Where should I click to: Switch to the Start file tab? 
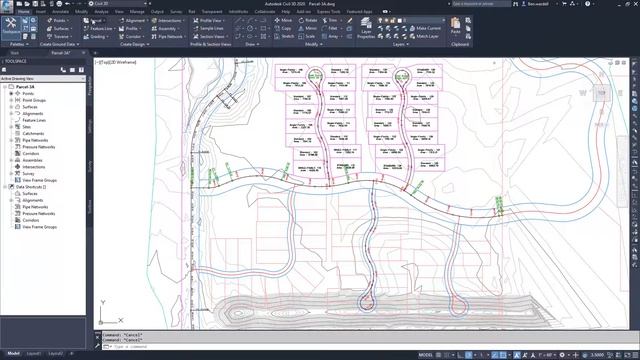point(14,53)
